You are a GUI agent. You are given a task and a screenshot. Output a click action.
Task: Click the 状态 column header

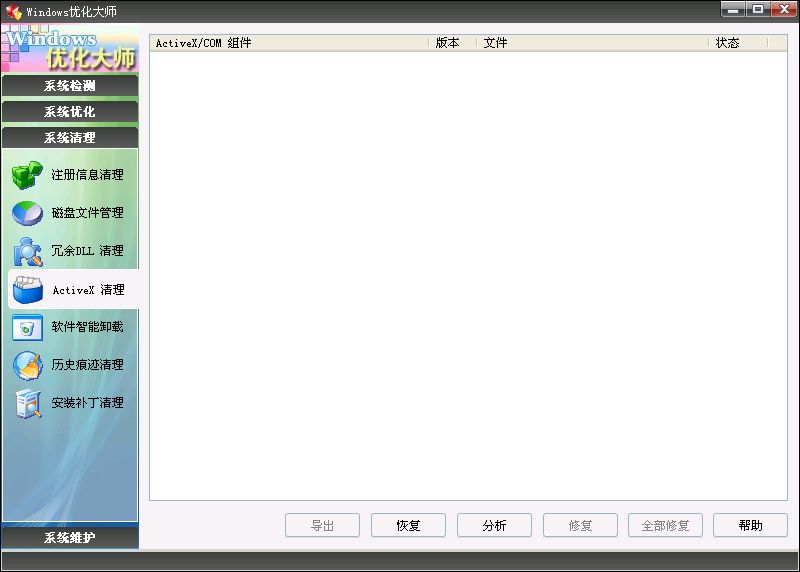[736, 43]
